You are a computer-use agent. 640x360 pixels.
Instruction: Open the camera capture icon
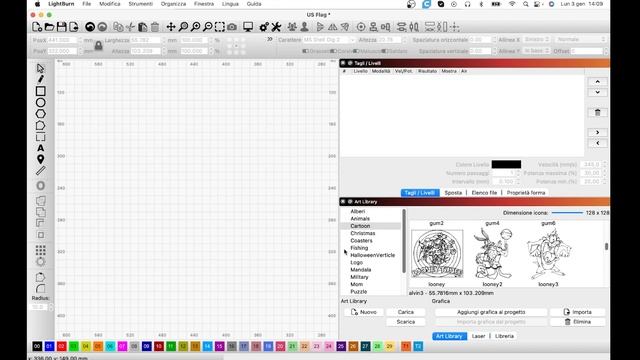[232, 27]
